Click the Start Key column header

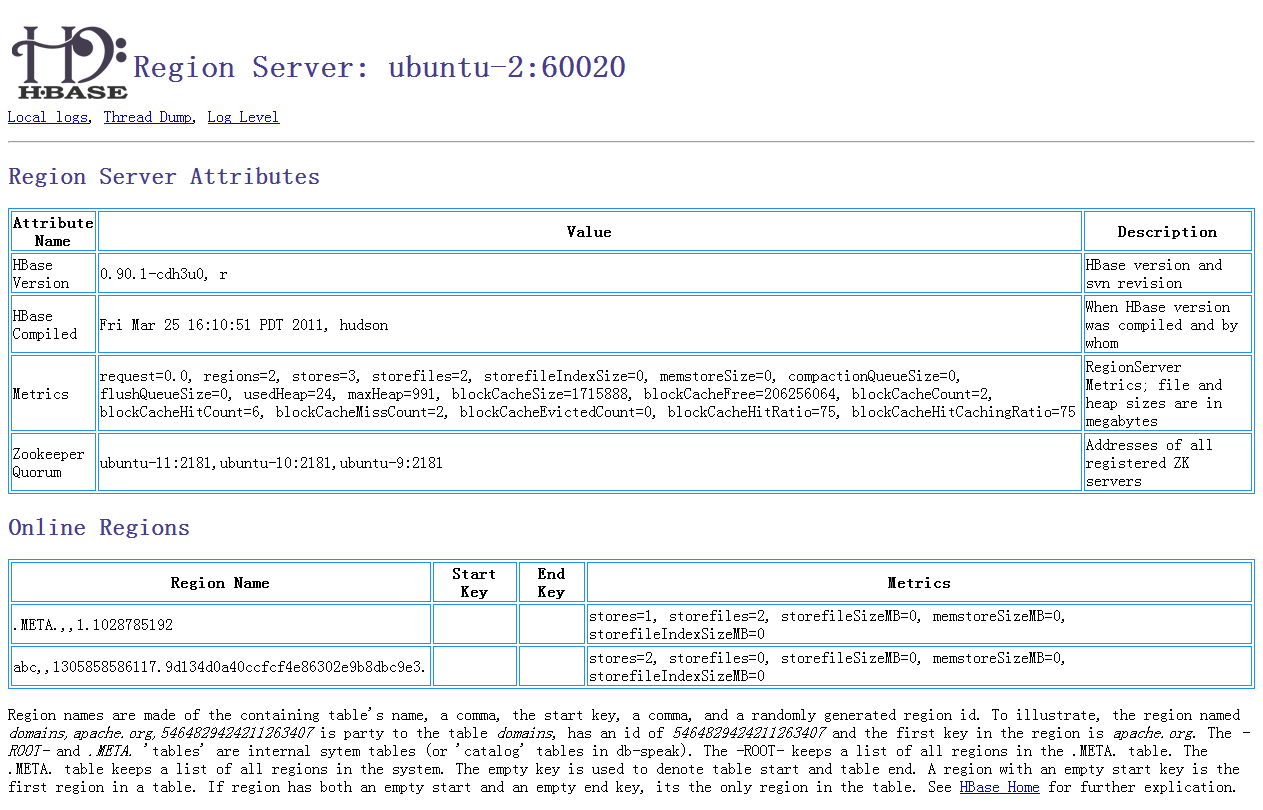point(474,581)
